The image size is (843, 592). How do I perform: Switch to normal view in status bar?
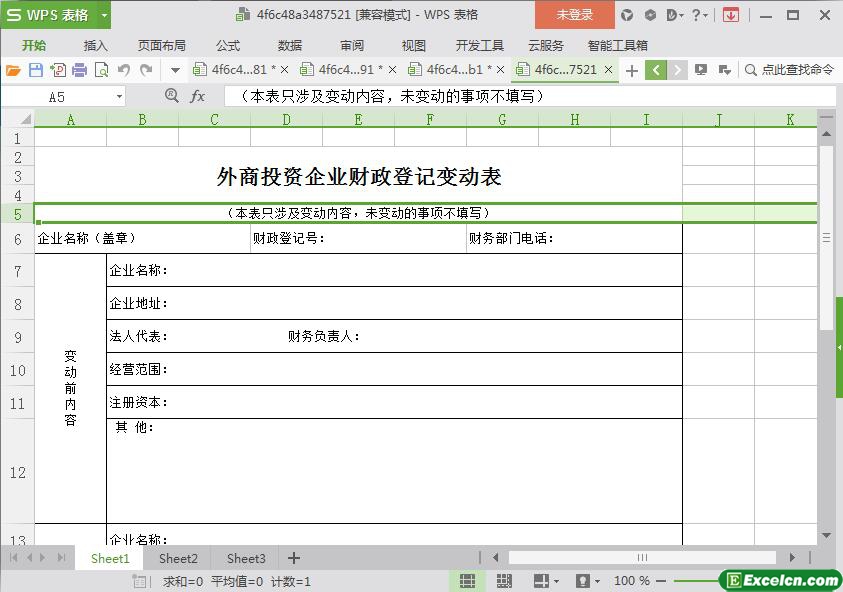(467, 581)
